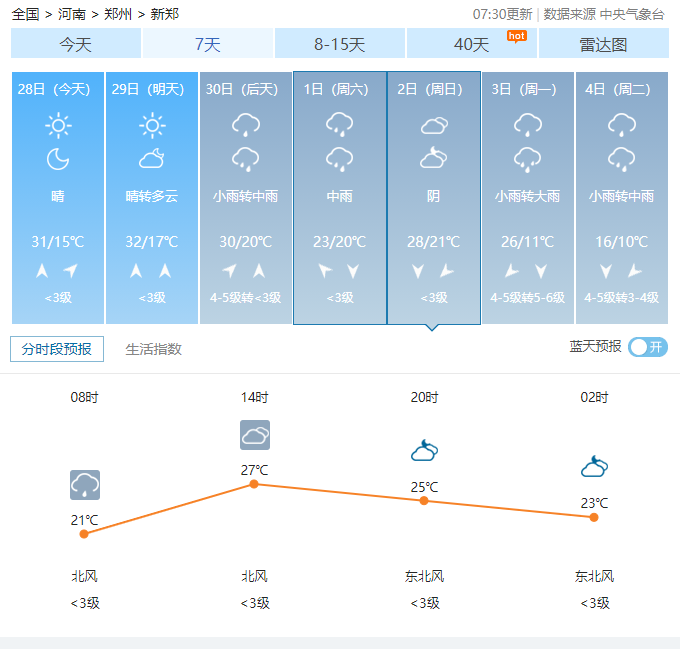The width and height of the screenshot is (680, 649).
Task: Click the night rain icon for 4日 周二
Action: [622, 159]
